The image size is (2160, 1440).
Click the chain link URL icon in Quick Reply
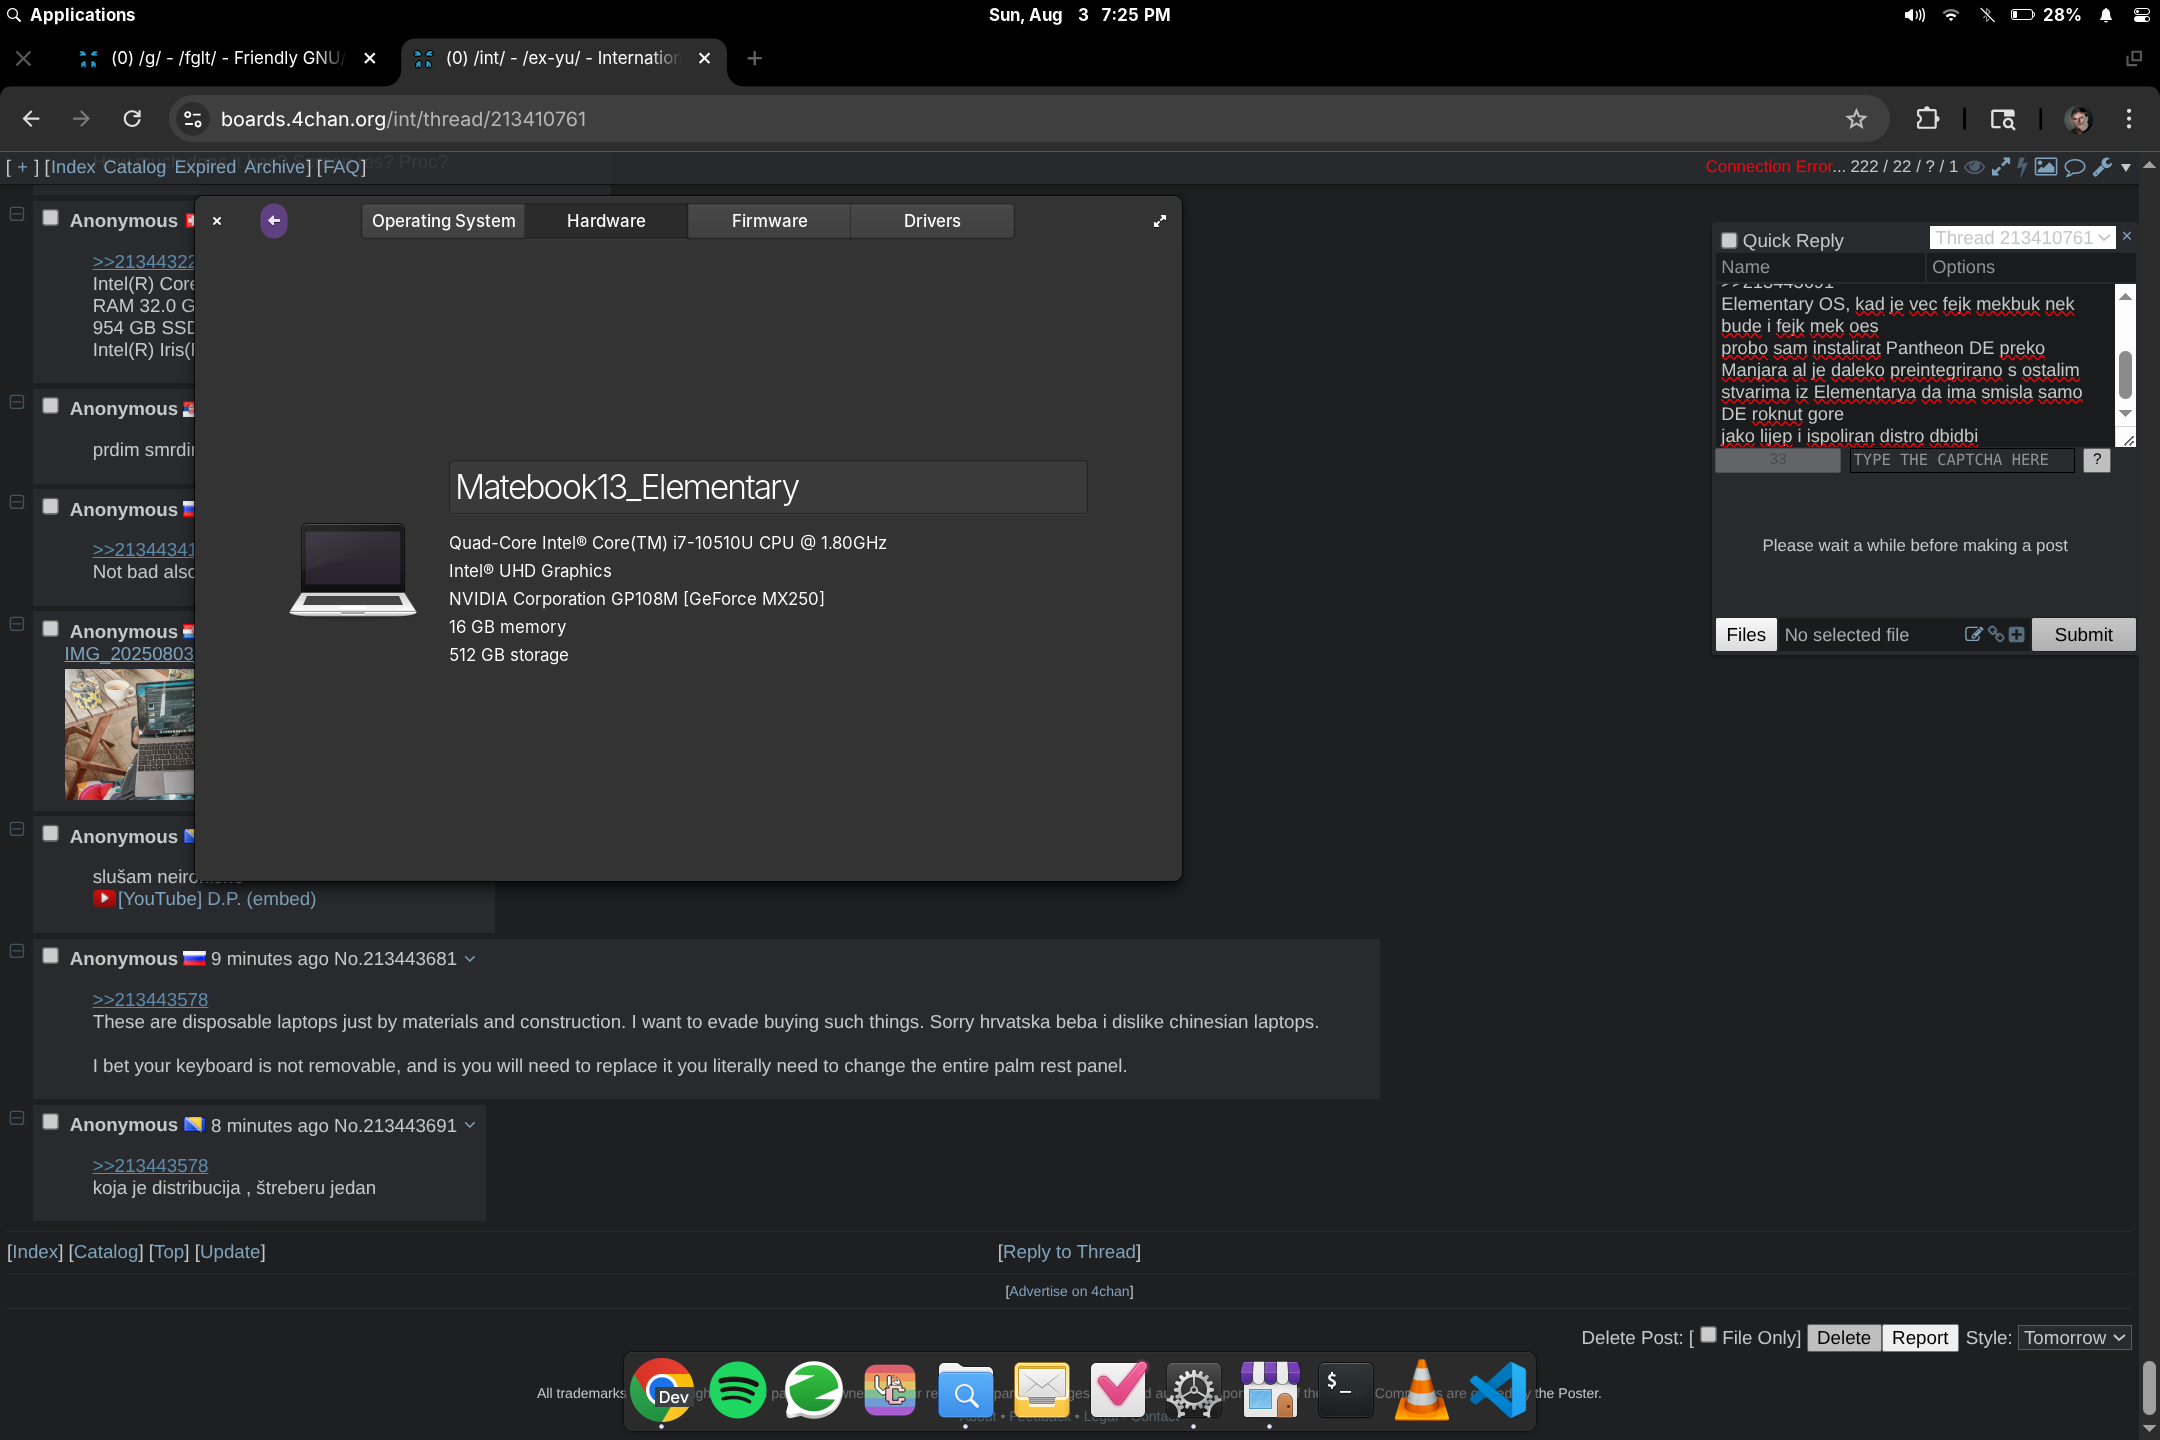pos(1996,634)
